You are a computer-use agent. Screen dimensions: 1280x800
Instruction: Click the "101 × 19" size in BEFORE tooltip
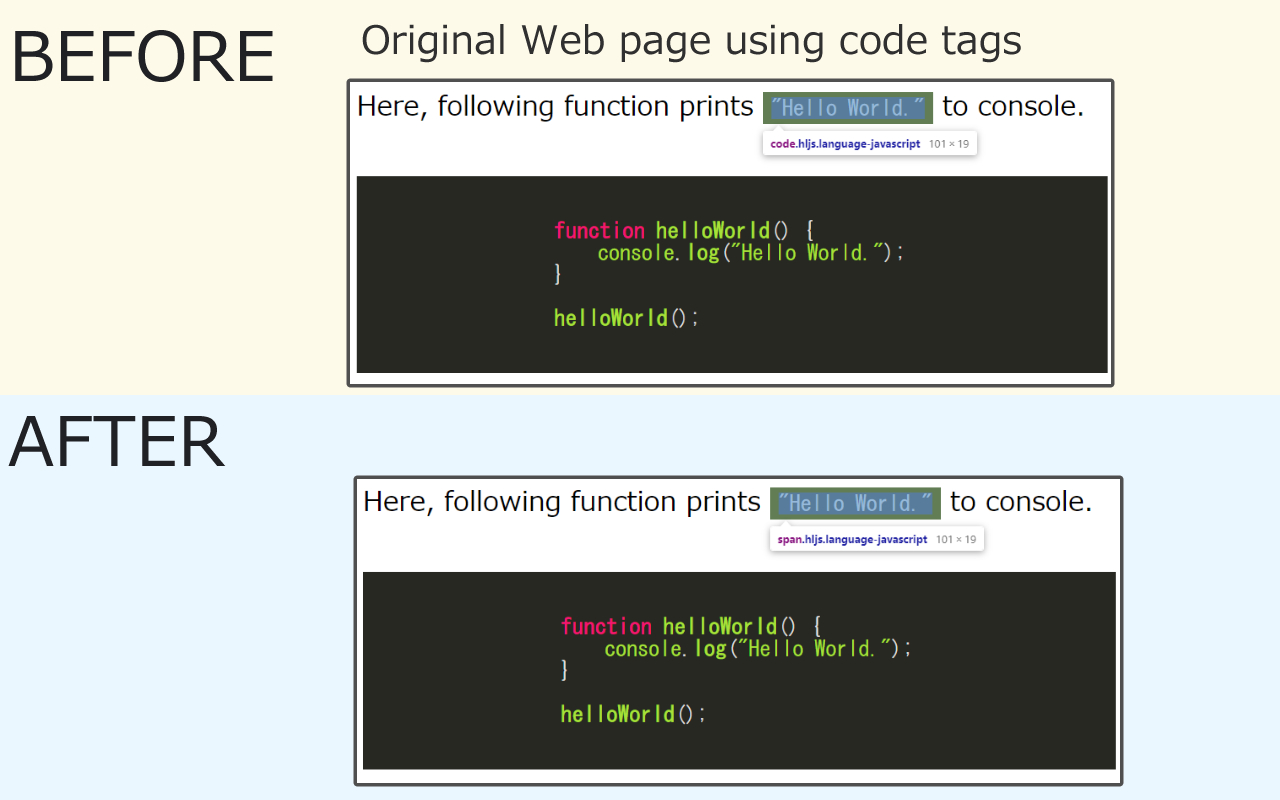[x=949, y=144]
